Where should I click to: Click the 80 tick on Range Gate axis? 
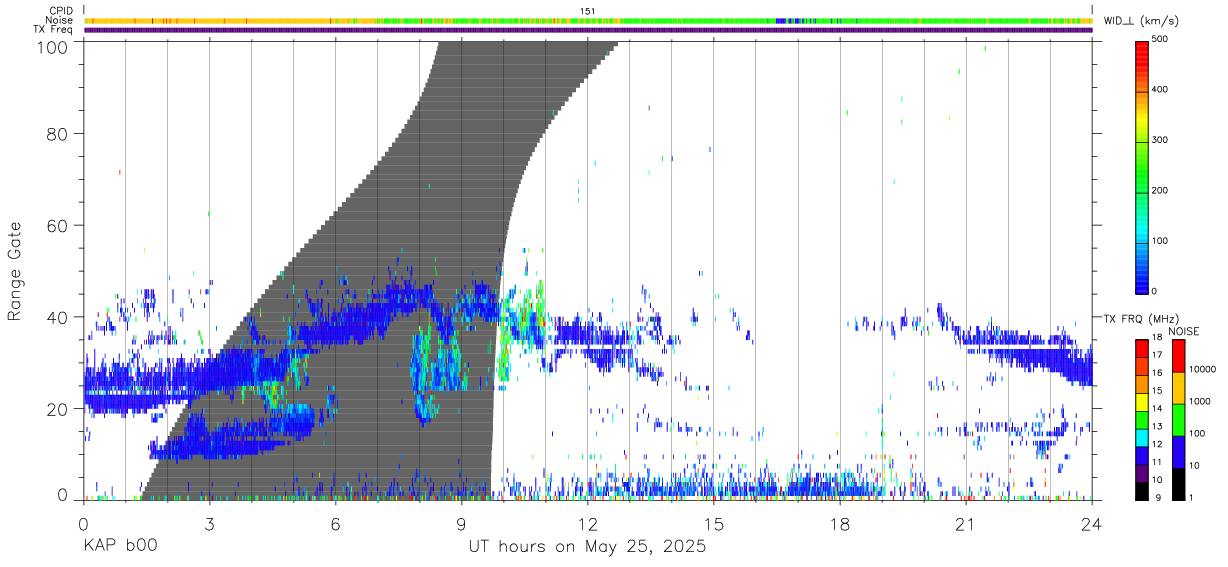point(57,134)
